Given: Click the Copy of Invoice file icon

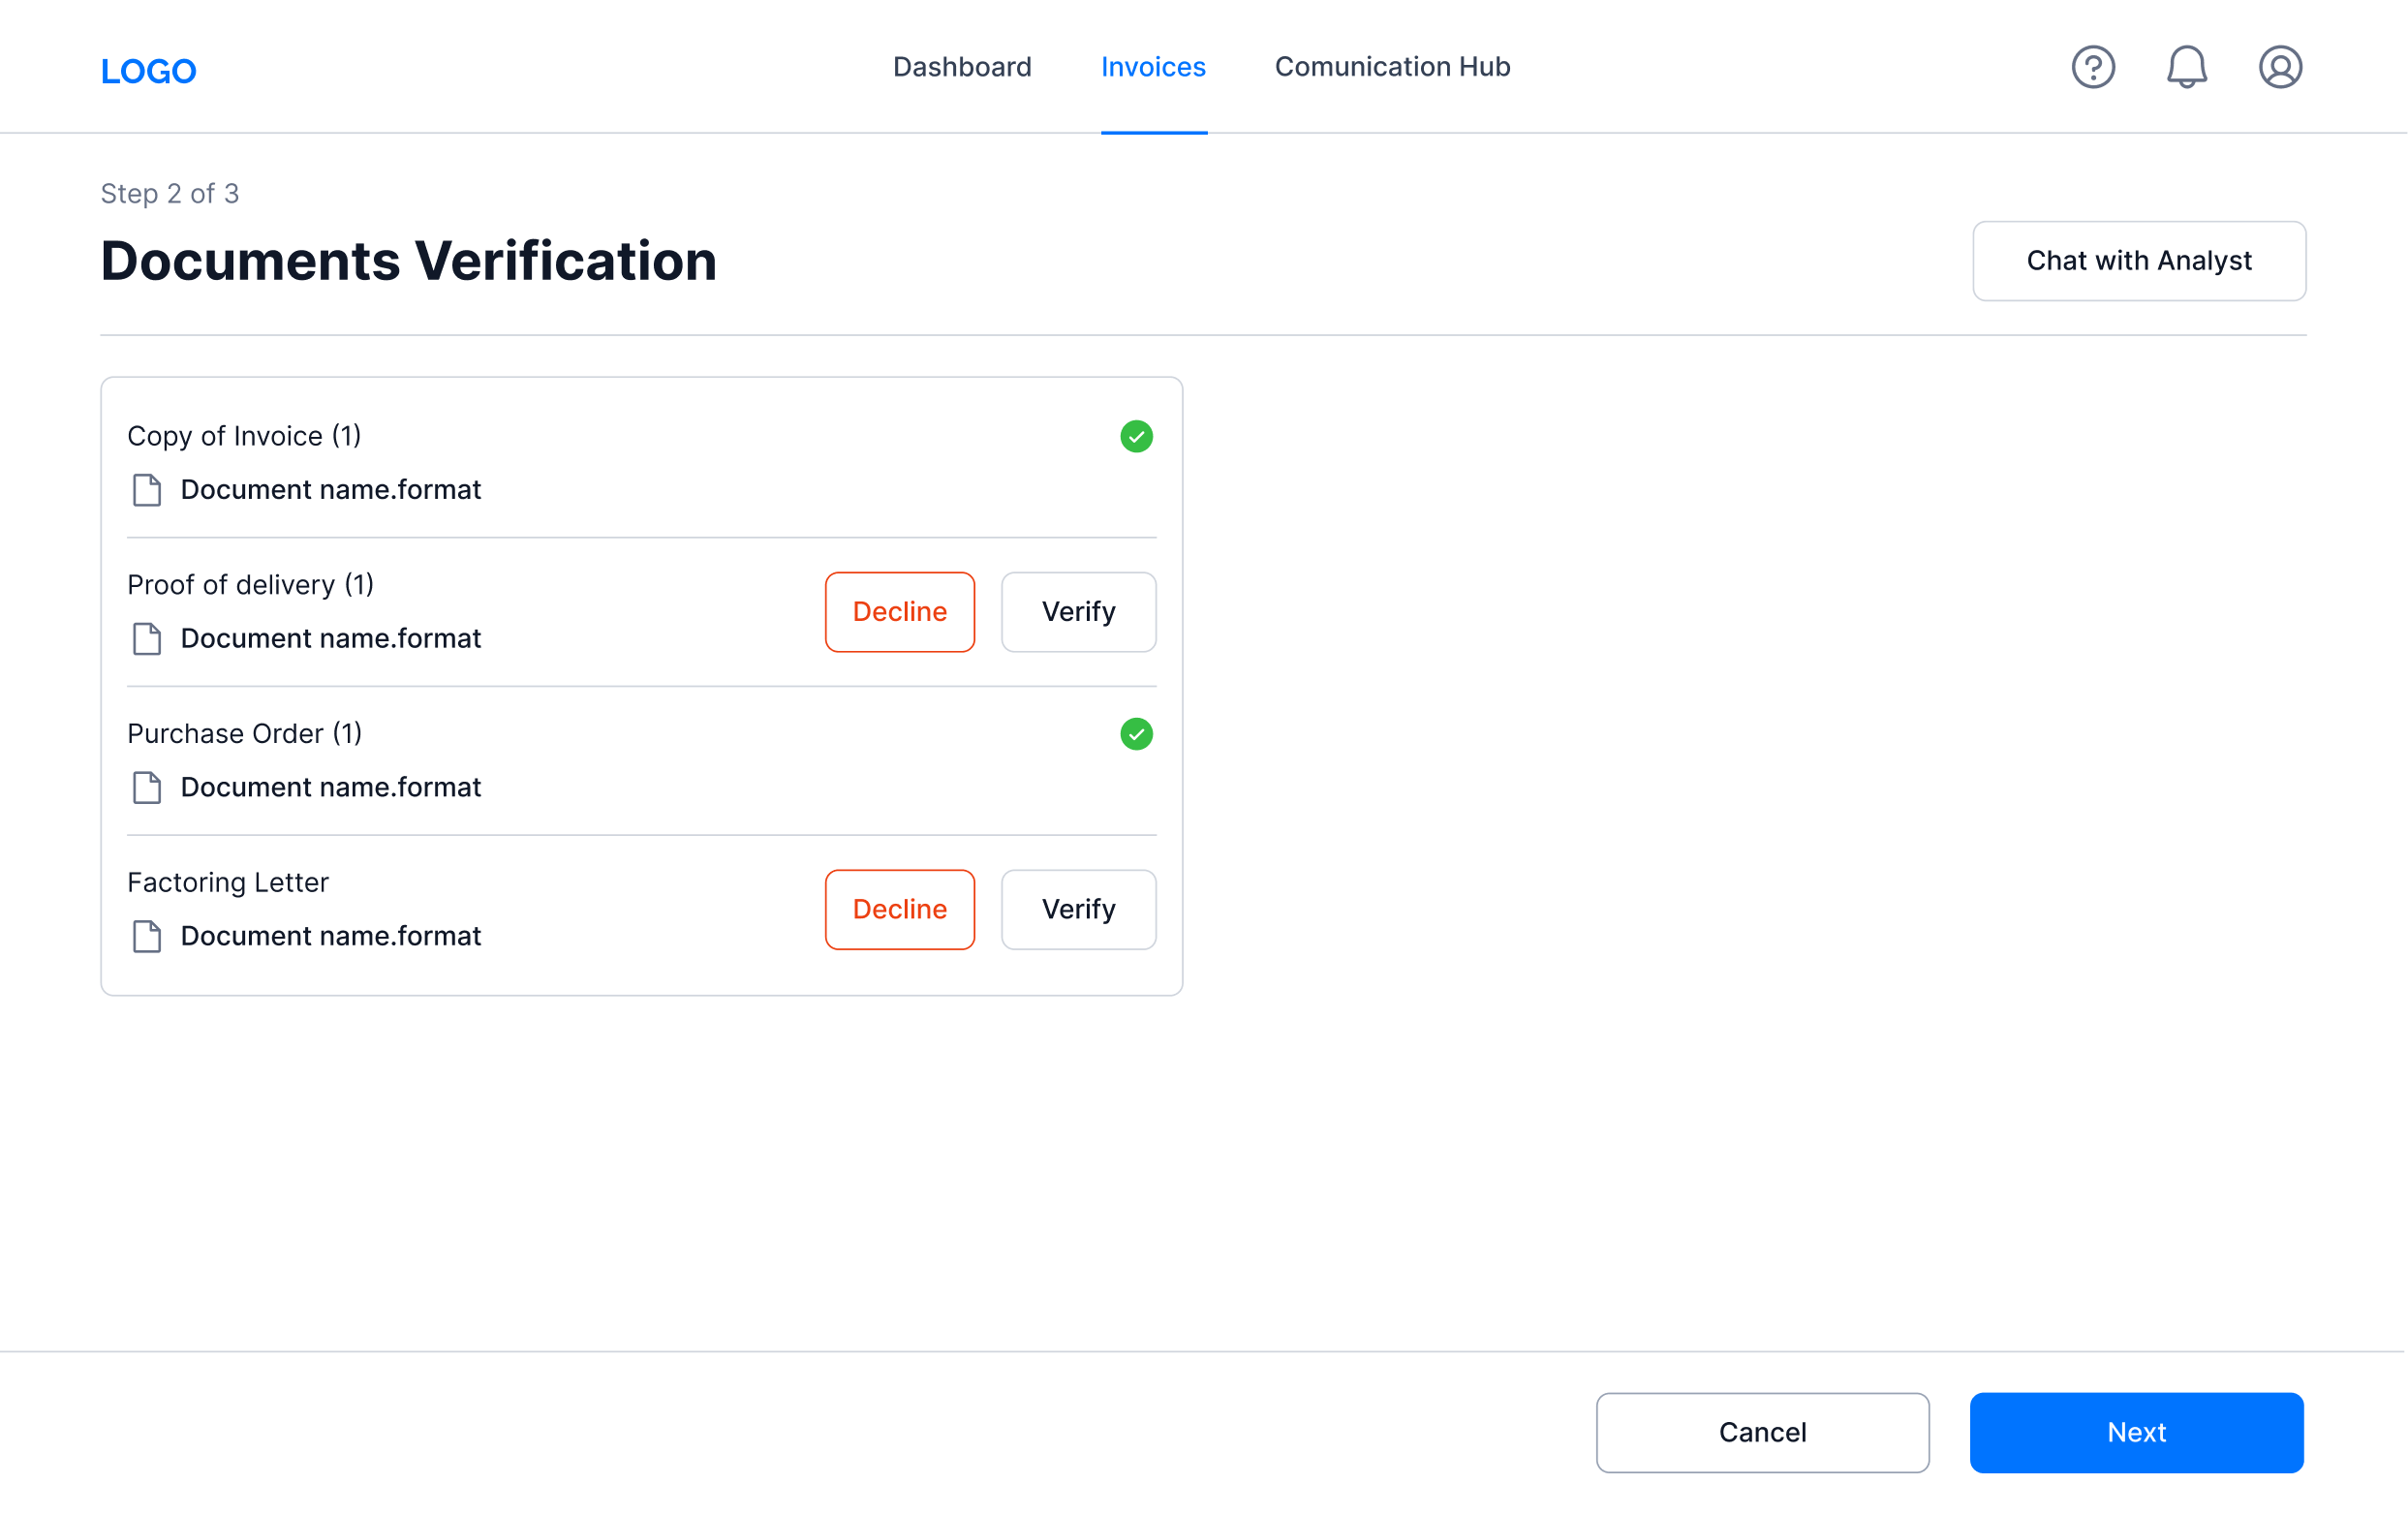Looking at the screenshot, I should (x=147, y=490).
